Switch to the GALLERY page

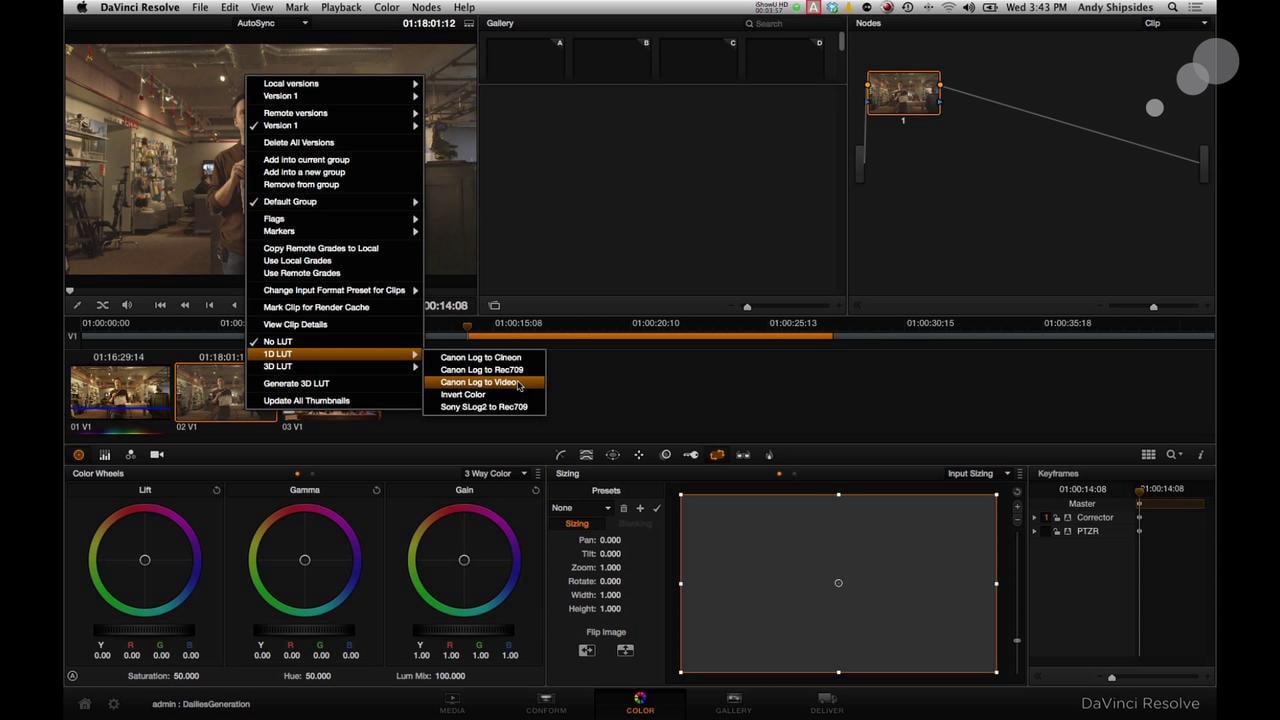tap(733, 704)
